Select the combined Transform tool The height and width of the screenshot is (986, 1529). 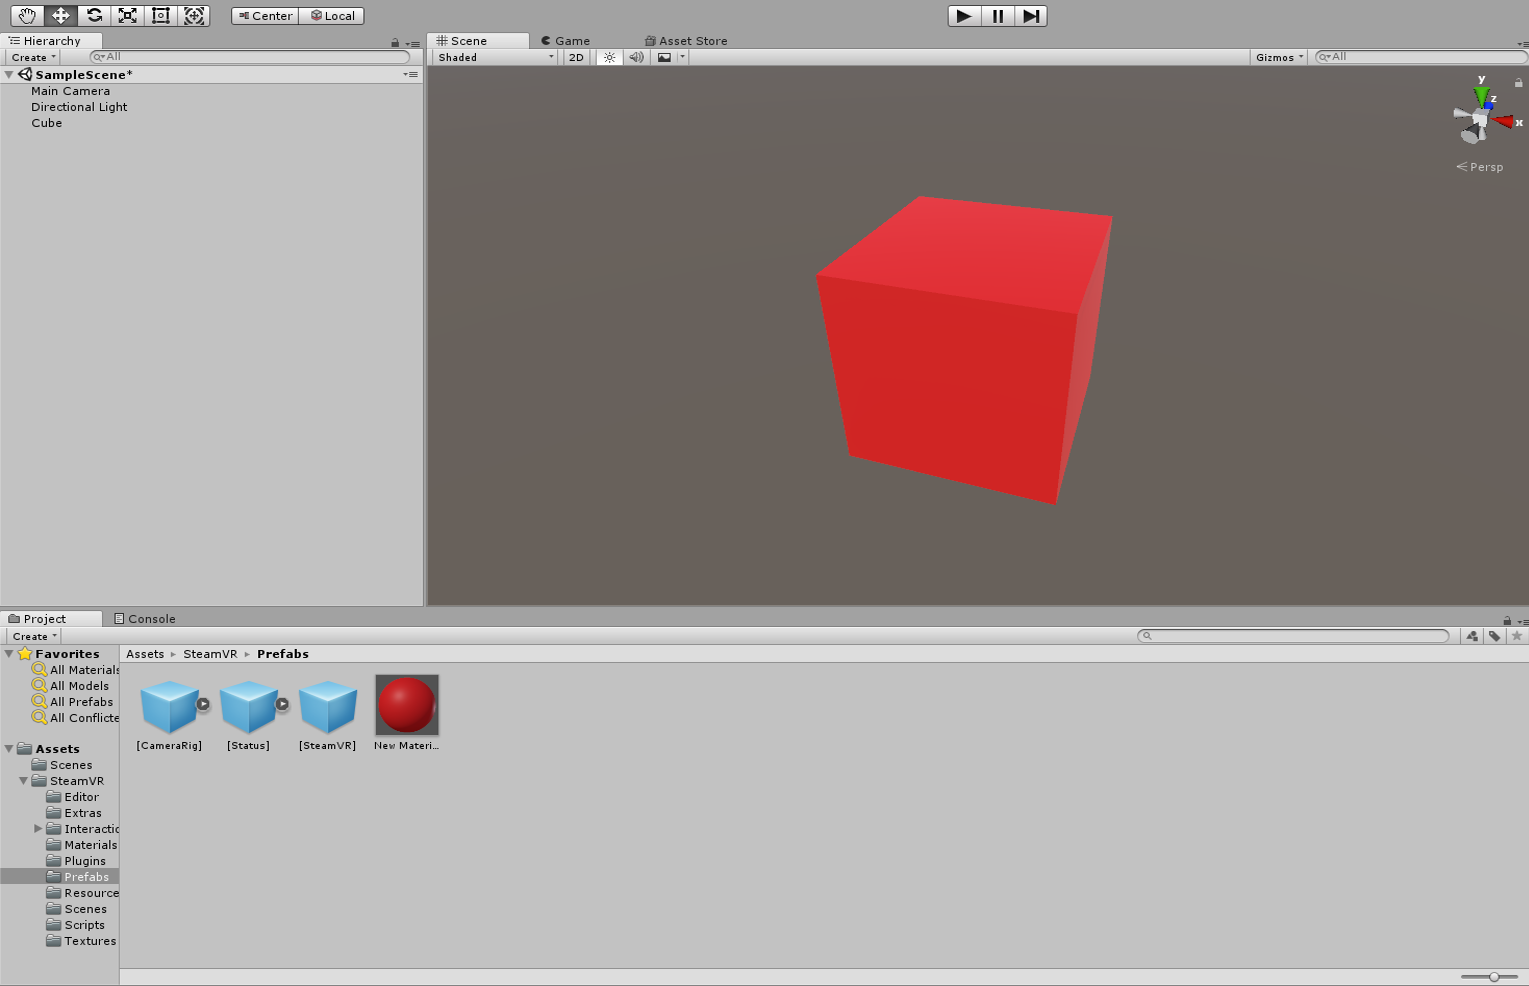point(194,16)
